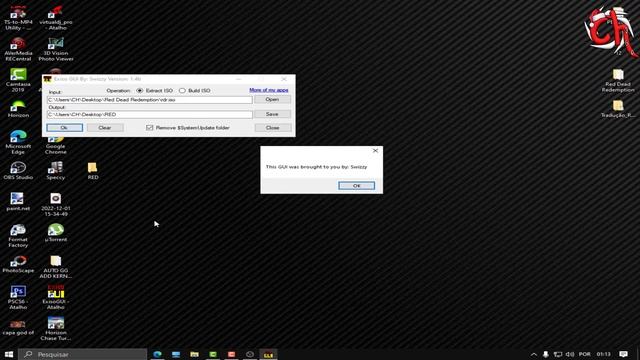Click the Ok button in Exiso GUI
The width and height of the screenshot is (640, 360).
pos(64,128)
